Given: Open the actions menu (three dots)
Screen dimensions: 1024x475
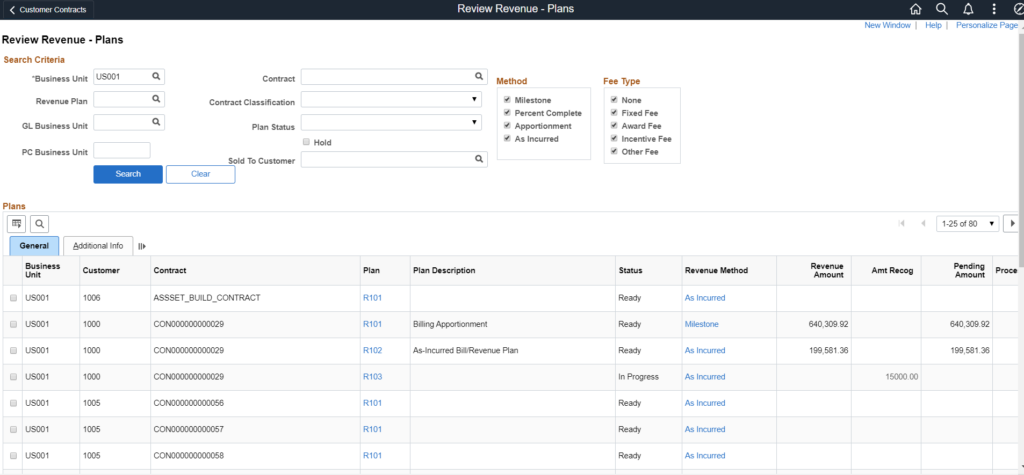Looking at the screenshot, I should pos(993,9).
